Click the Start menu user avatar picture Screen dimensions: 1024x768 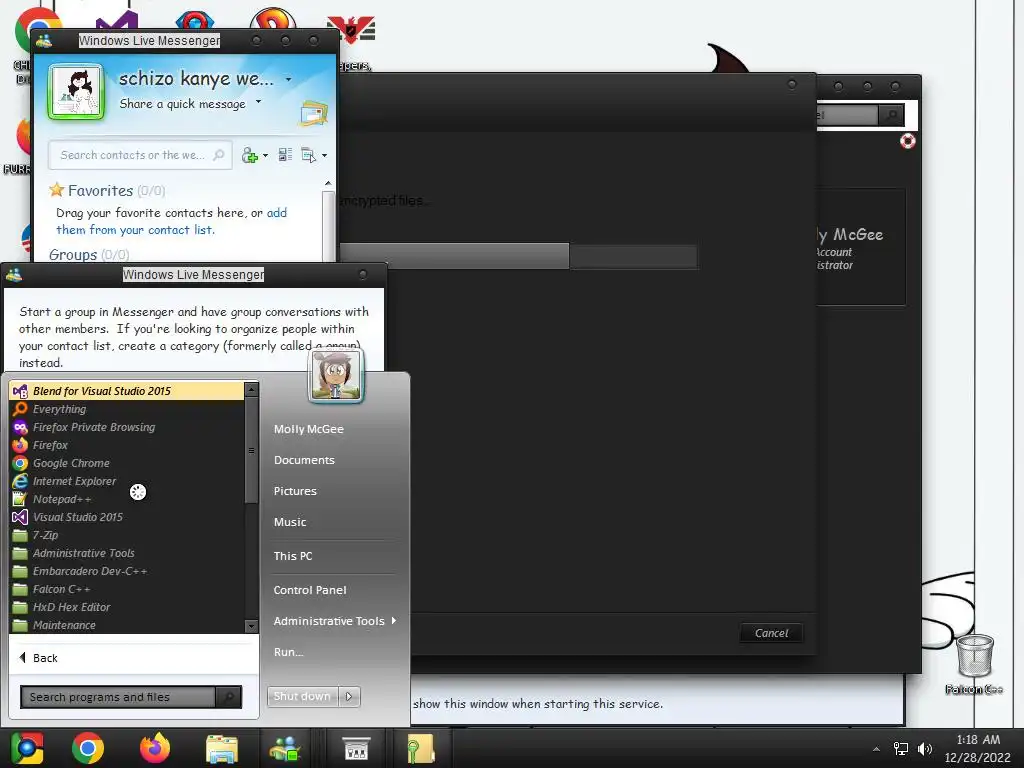click(x=336, y=376)
